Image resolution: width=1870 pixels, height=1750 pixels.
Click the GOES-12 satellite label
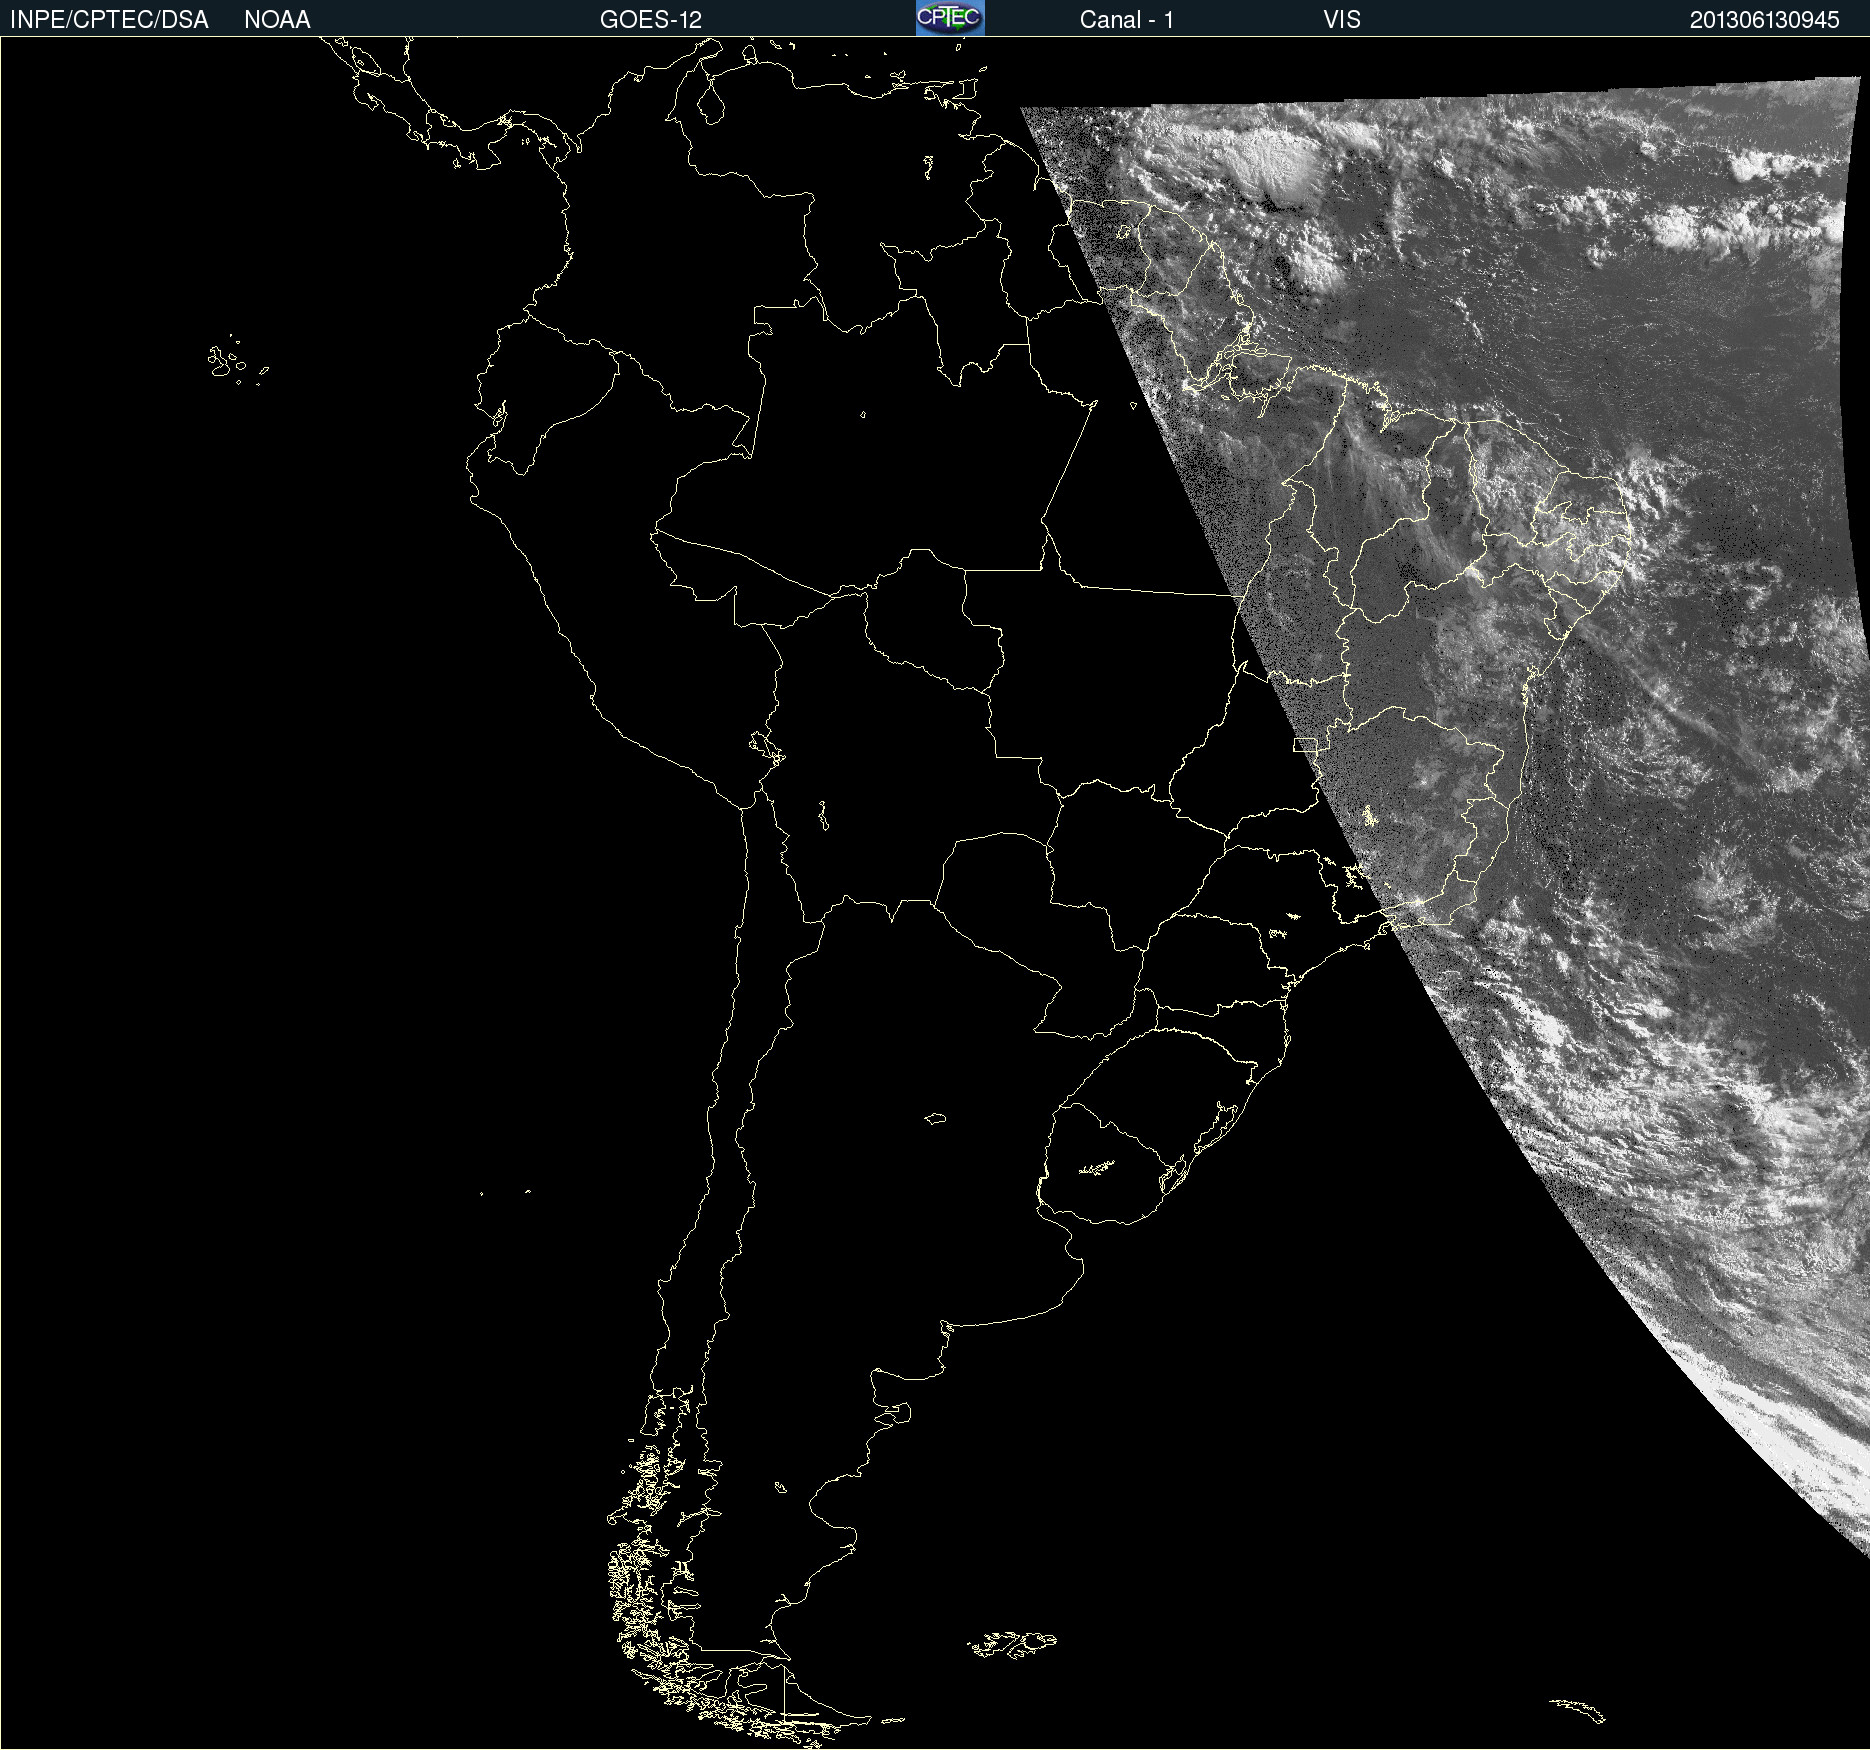(x=651, y=20)
